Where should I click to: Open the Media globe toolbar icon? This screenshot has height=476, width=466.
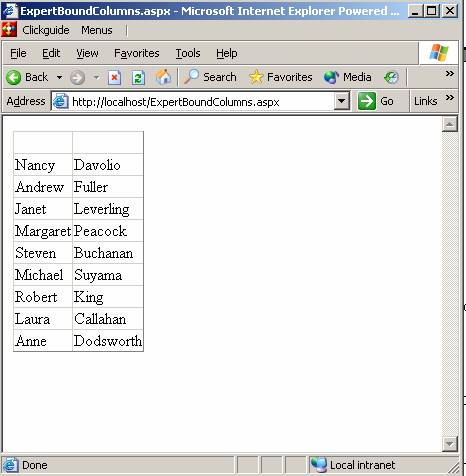(x=331, y=78)
